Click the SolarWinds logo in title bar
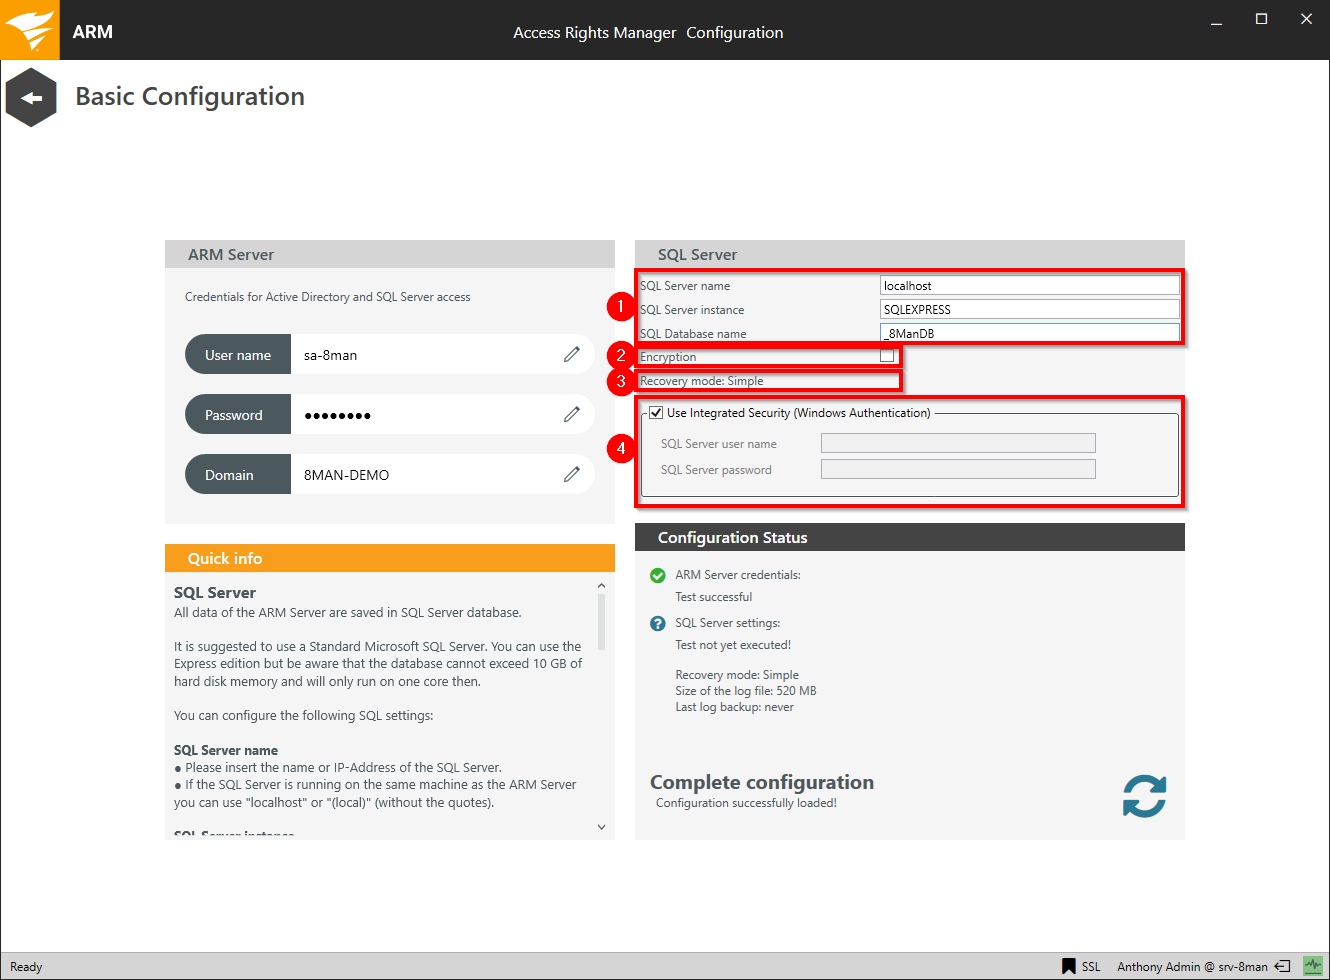Screen dimensions: 1330x980 coord(30,30)
